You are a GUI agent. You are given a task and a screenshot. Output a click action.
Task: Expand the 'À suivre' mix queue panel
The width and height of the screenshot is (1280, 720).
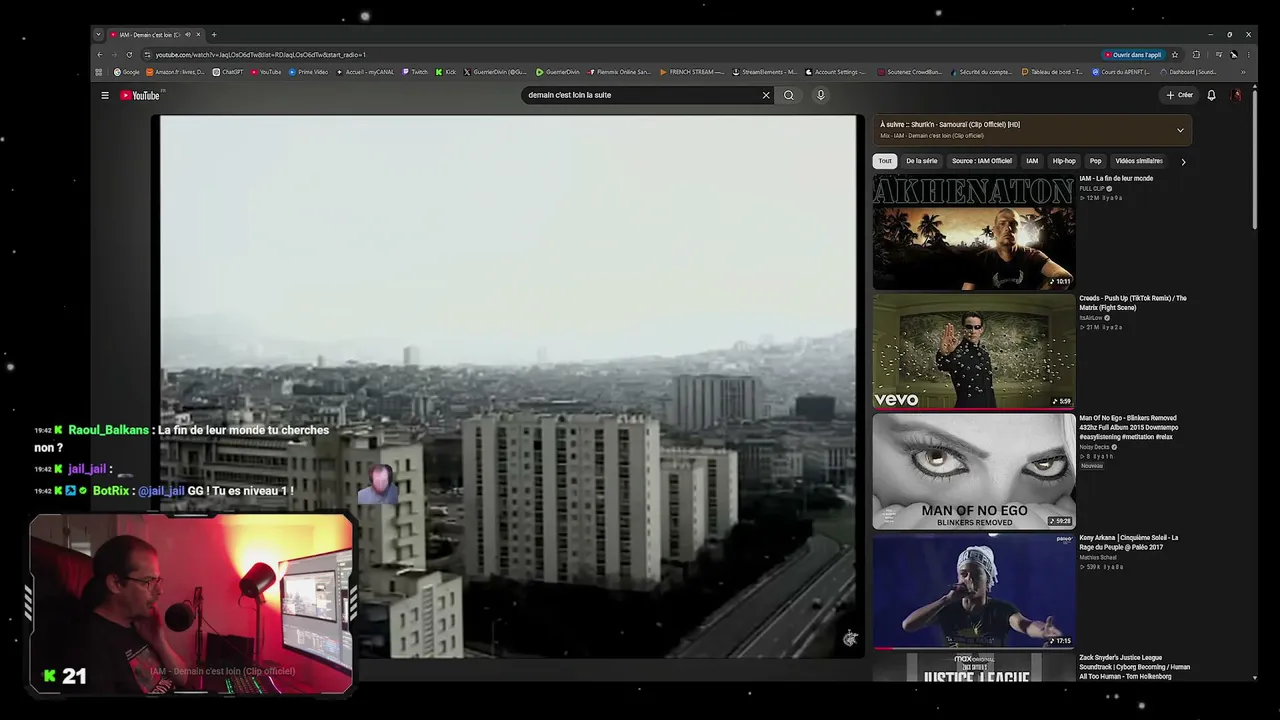pos(1180,130)
